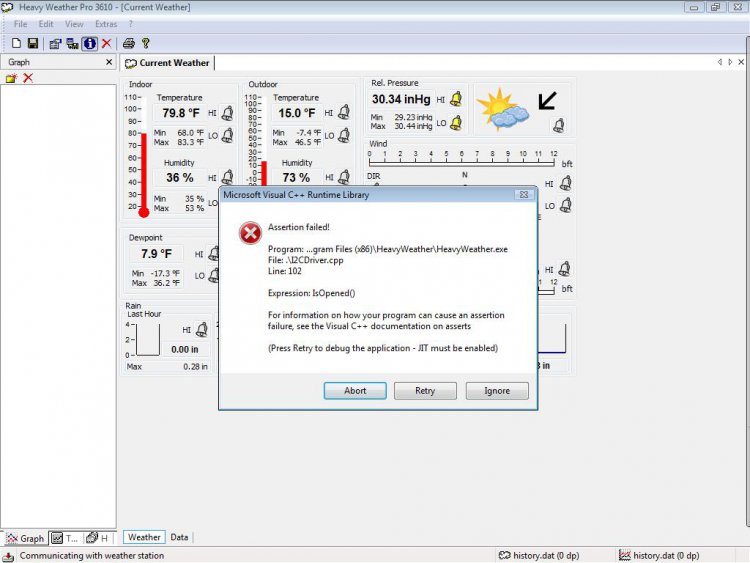
Task: Click the New document toolbar icon
Action: [16, 44]
